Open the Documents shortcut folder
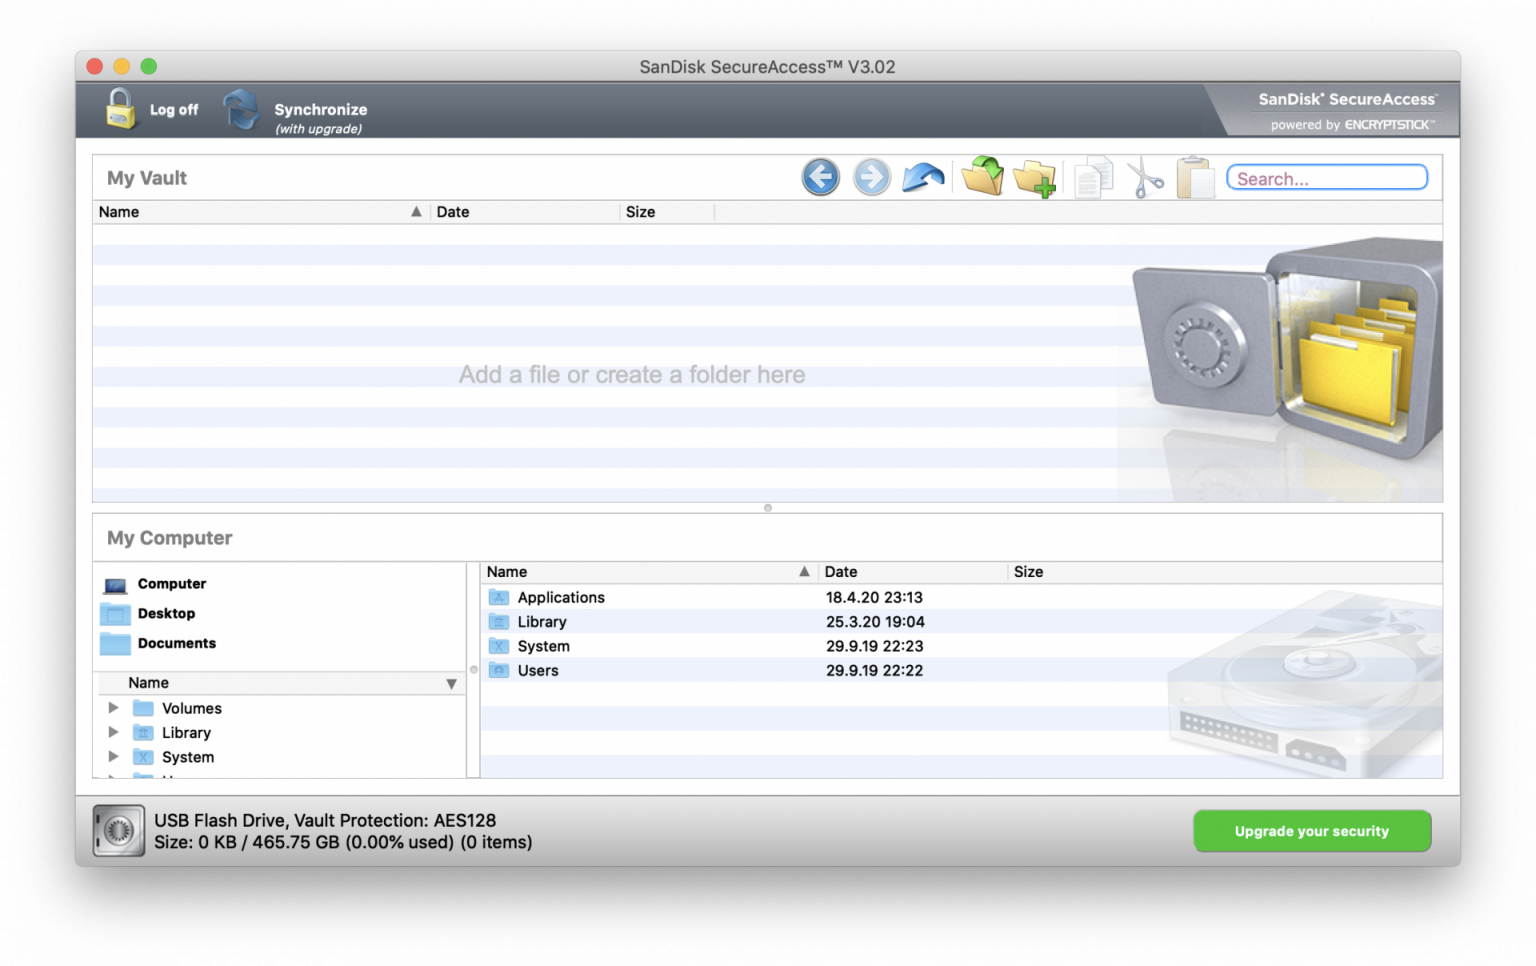The image size is (1536, 966). coord(158,644)
